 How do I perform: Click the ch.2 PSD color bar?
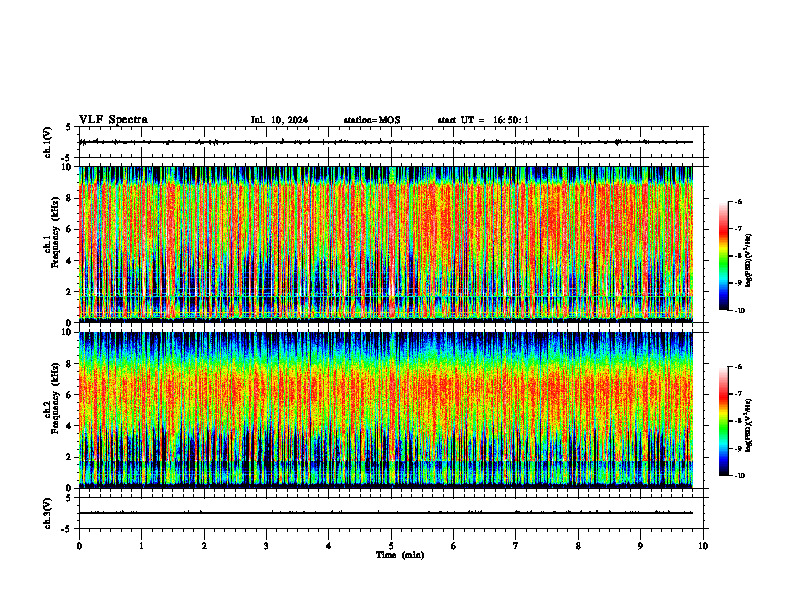tap(724, 421)
